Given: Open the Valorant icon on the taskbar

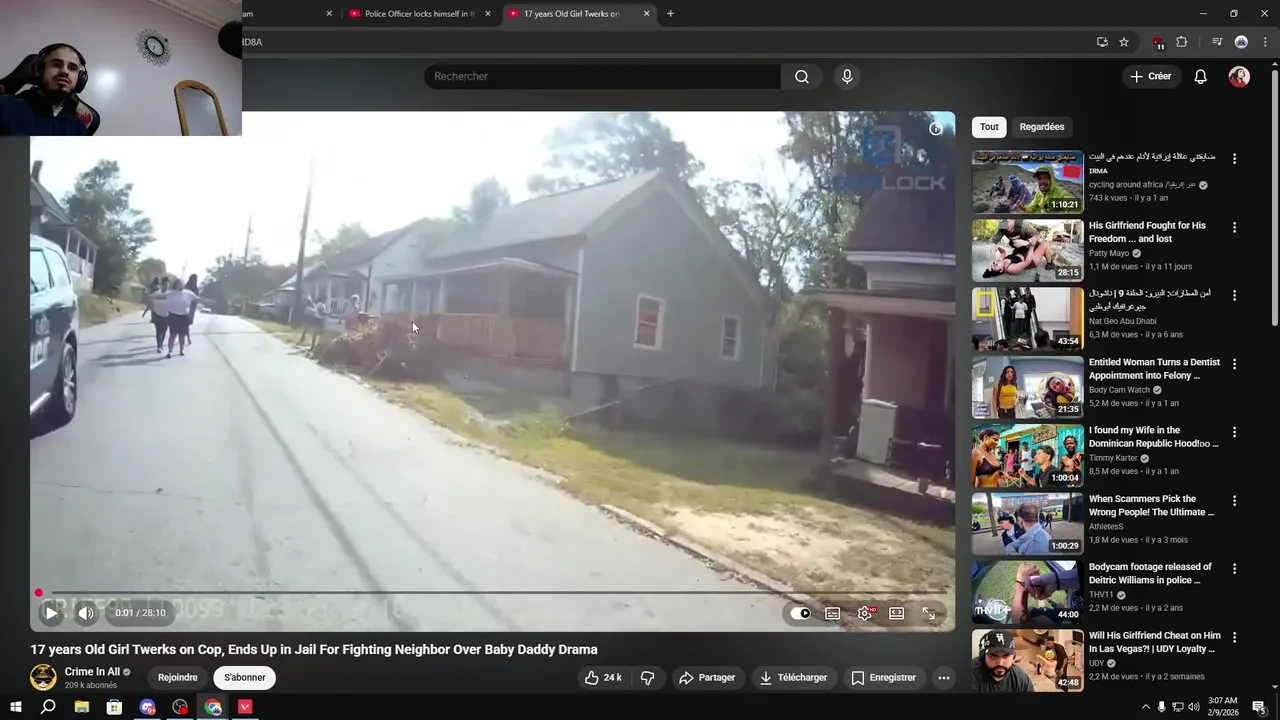Looking at the screenshot, I should (245, 707).
